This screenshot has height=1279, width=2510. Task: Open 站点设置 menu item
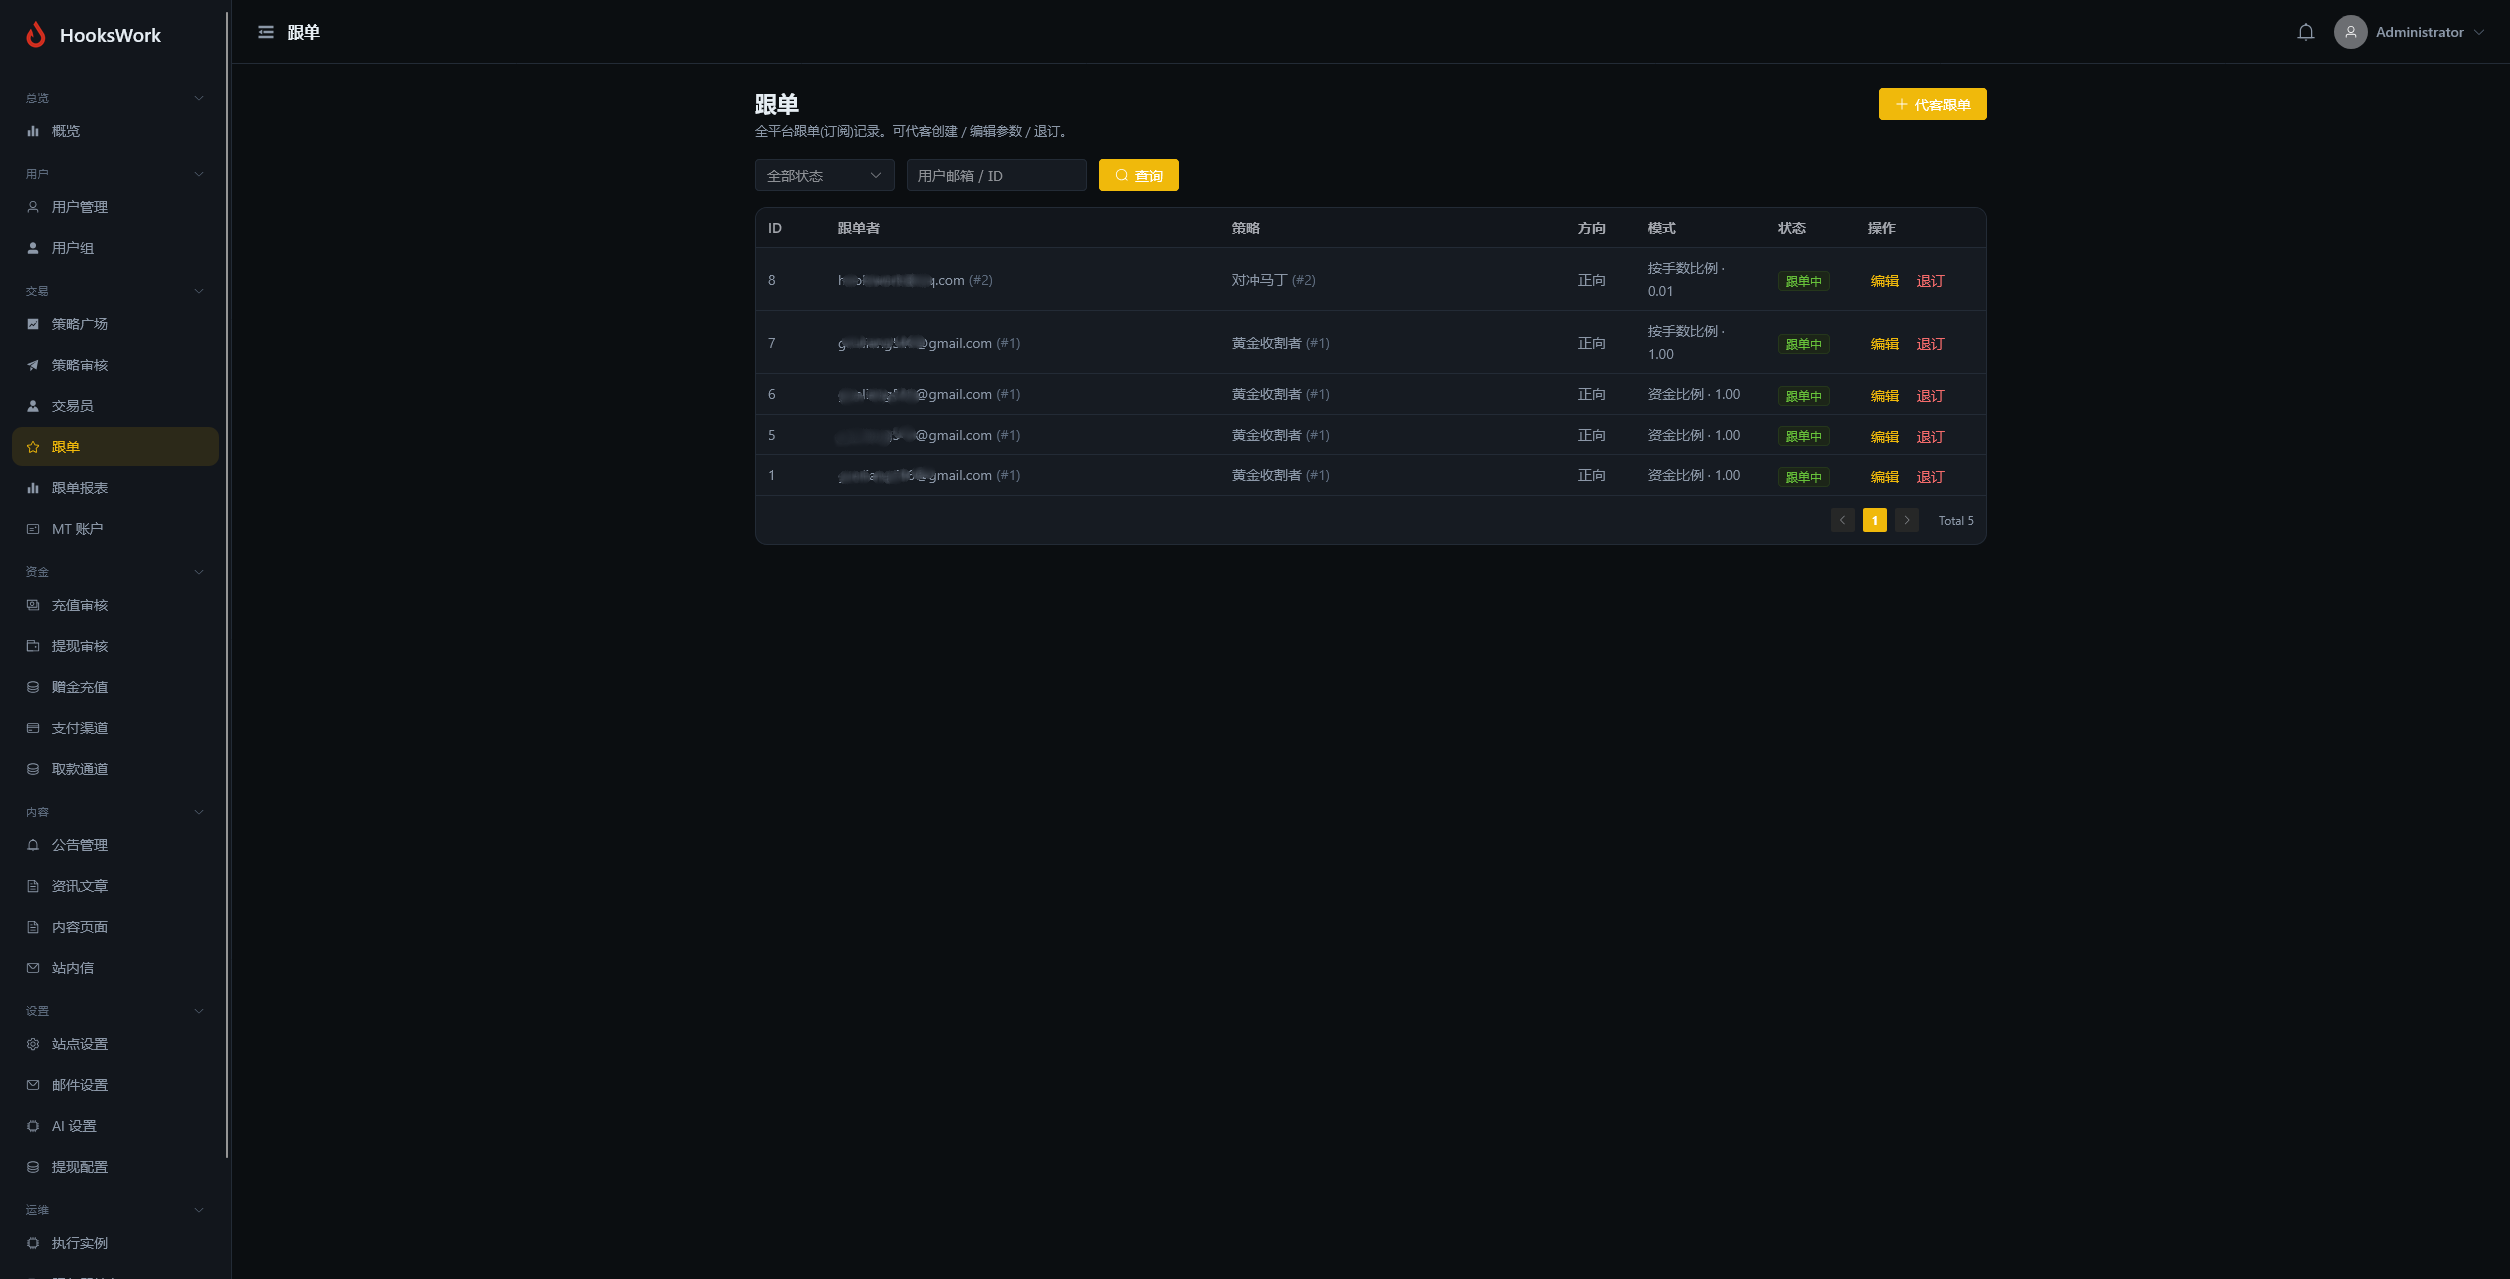115,1044
